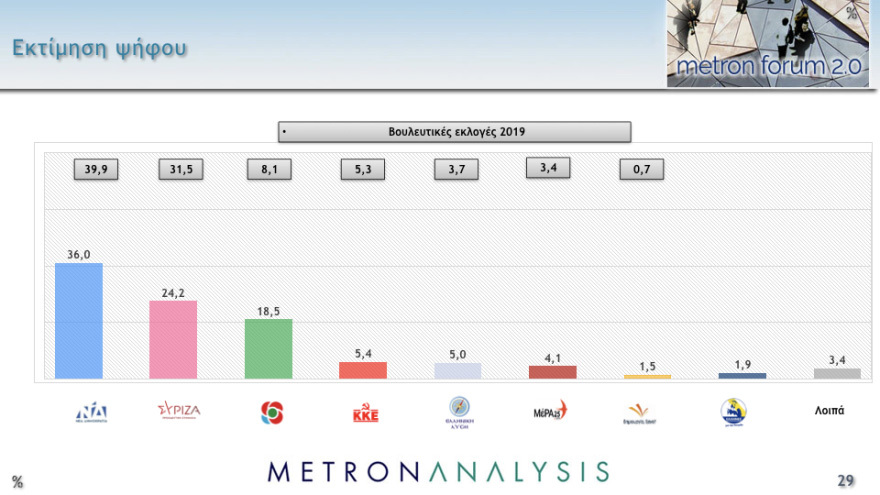
Task: Click the 39,9 election result box
Action: [x=96, y=169]
